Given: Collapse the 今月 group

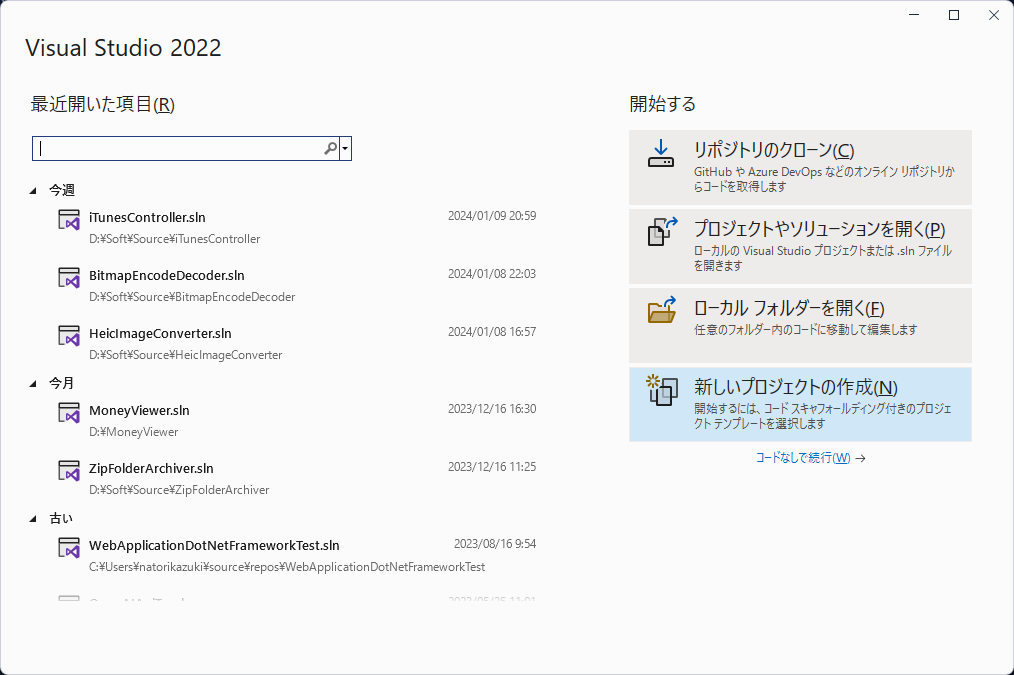Looking at the screenshot, I should 35,383.
